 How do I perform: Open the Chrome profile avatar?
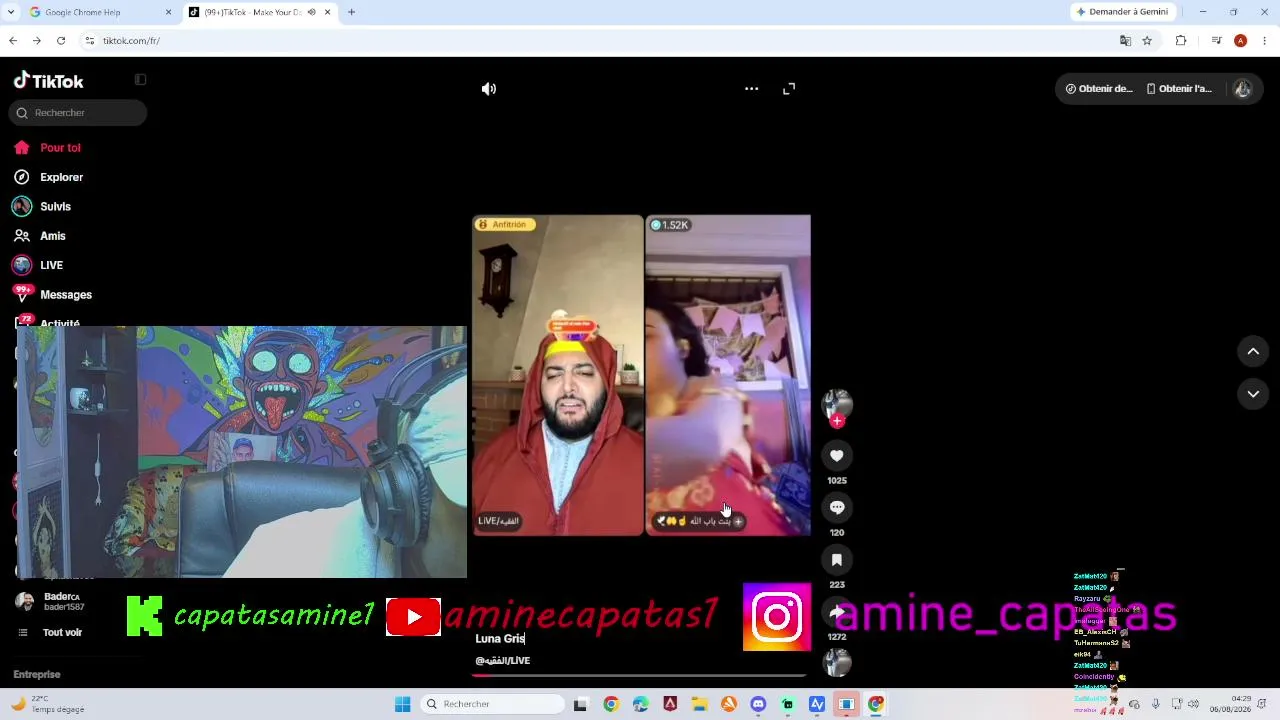[1240, 41]
